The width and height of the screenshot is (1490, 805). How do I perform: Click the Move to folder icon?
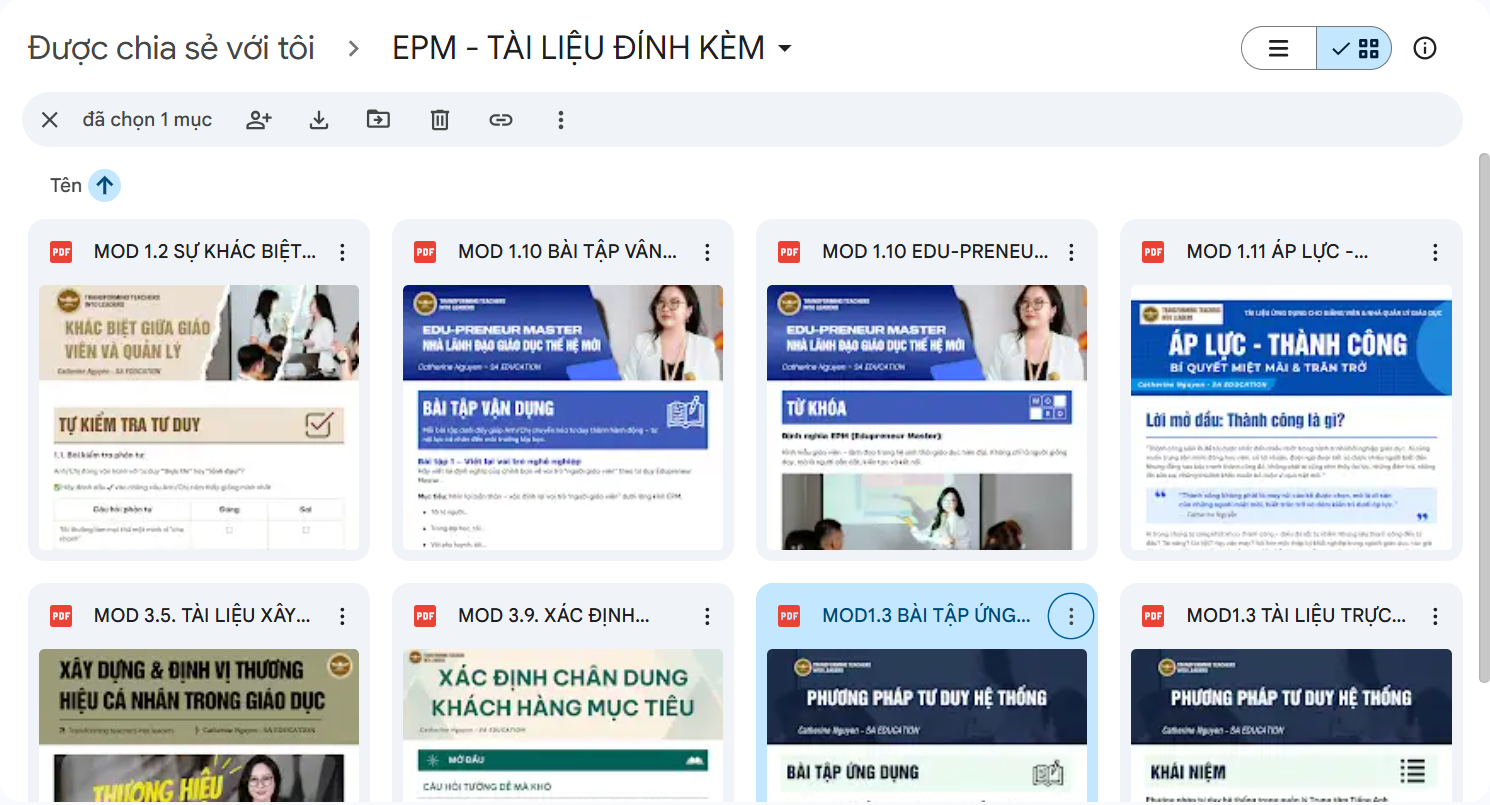[378, 120]
